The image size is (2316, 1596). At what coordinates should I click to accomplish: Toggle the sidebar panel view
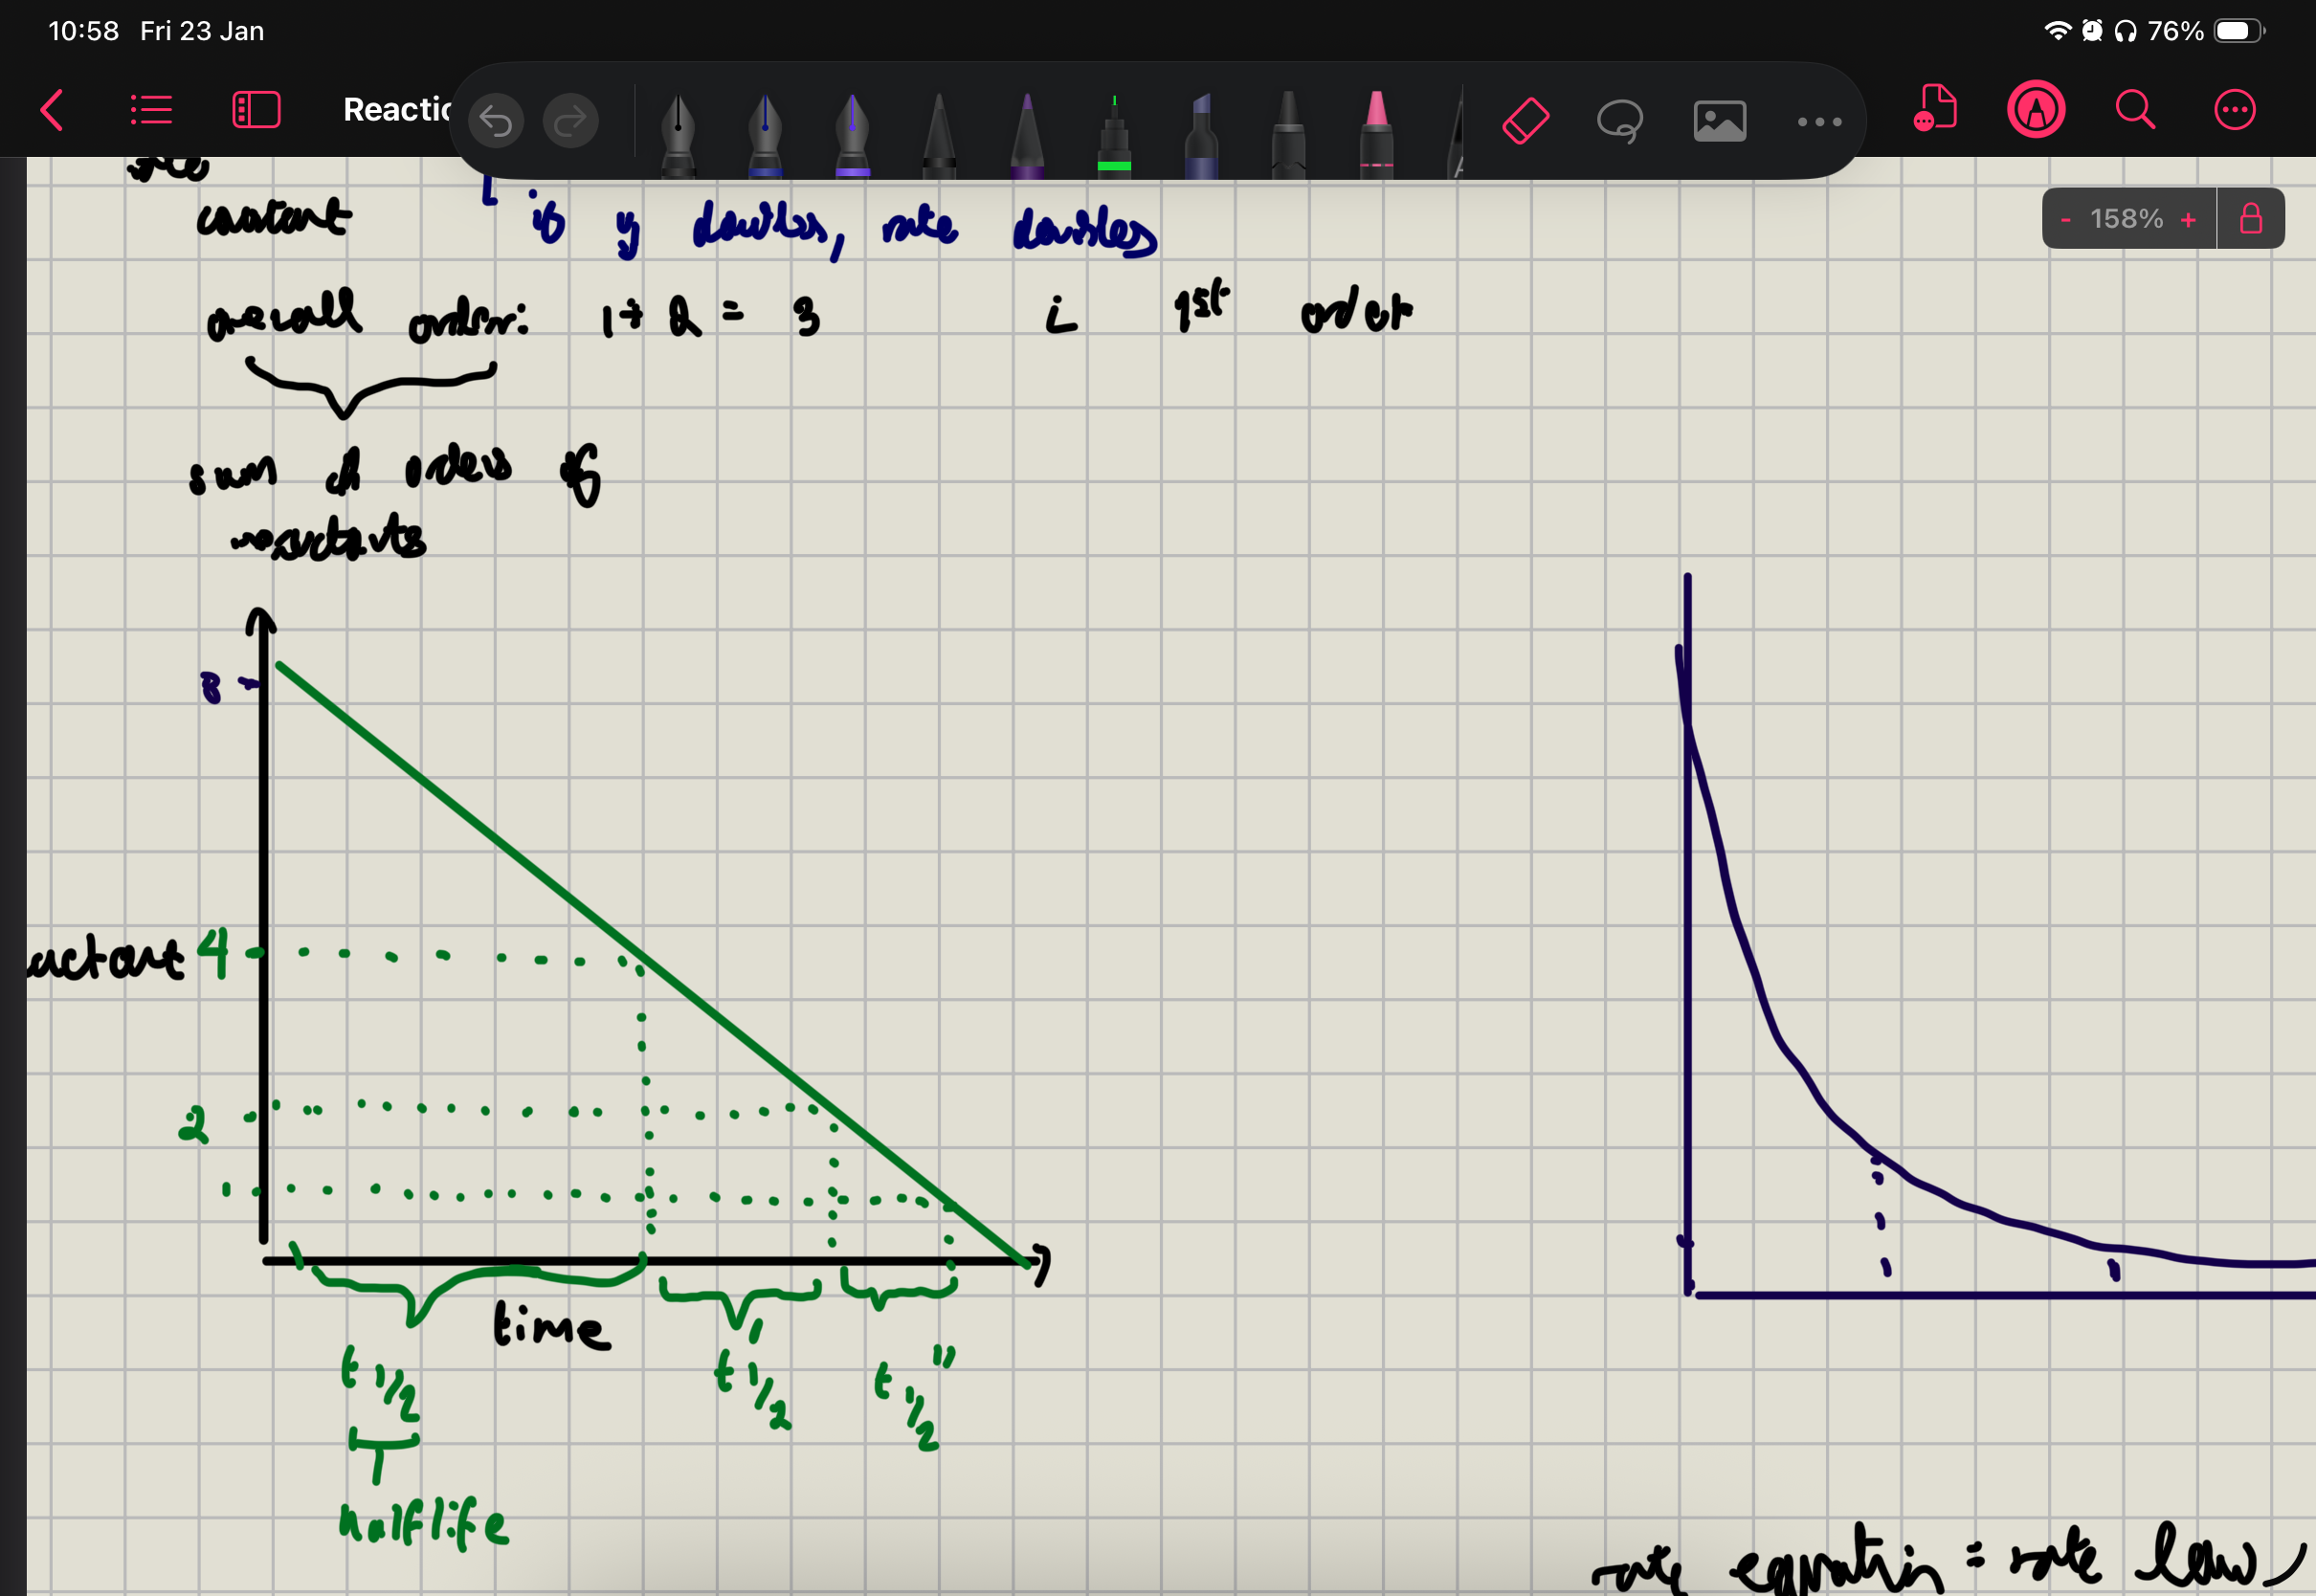(256, 110)
